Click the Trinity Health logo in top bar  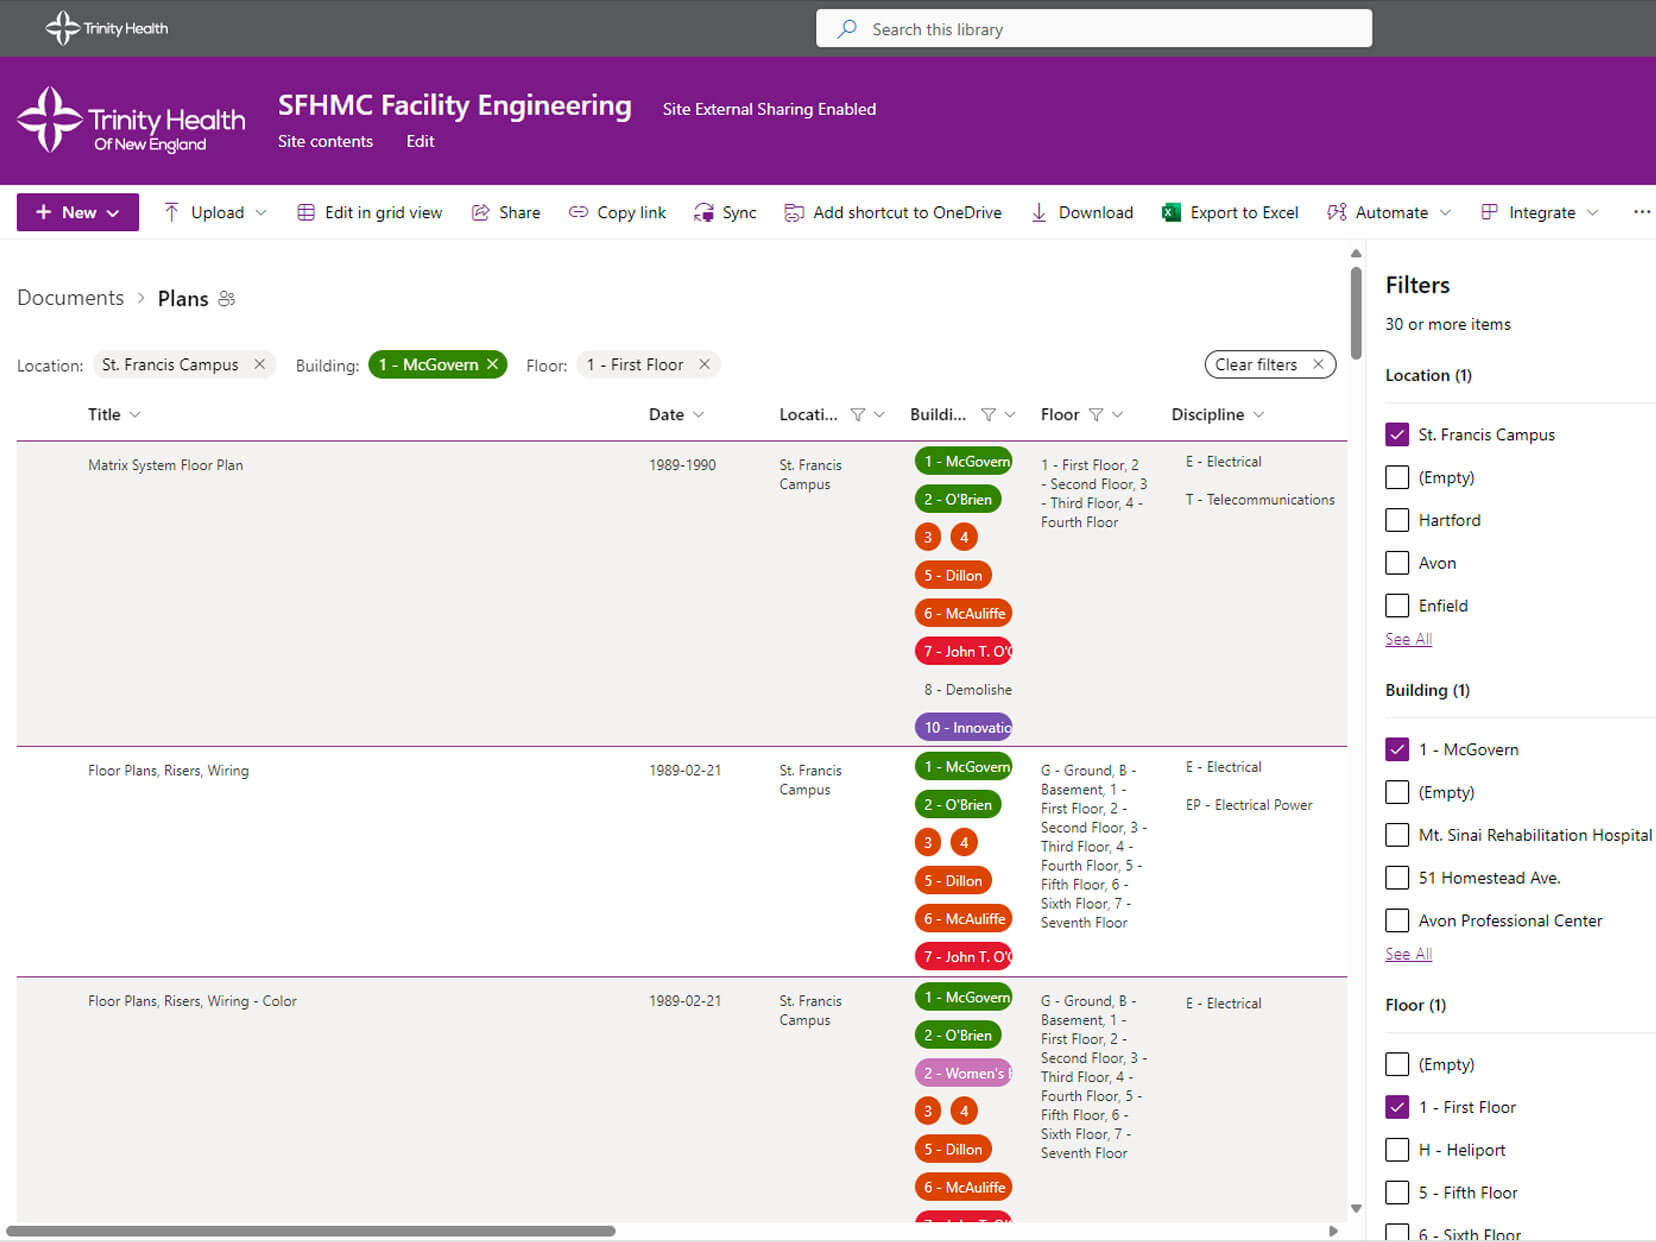107,28
